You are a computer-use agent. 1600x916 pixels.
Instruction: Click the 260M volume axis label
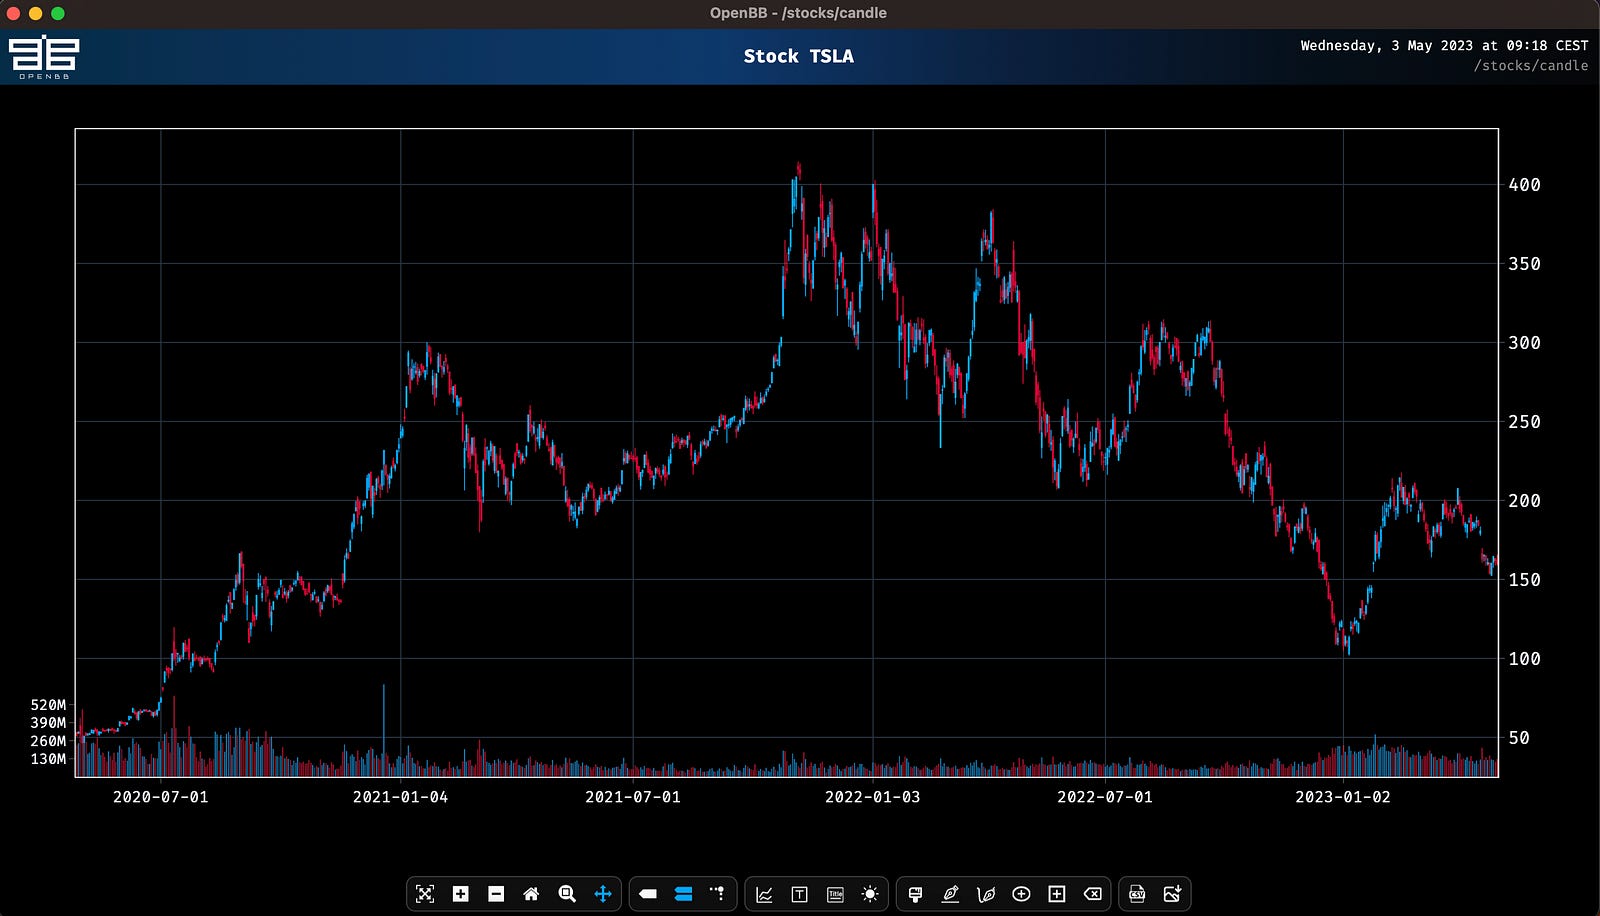point(48,741)
